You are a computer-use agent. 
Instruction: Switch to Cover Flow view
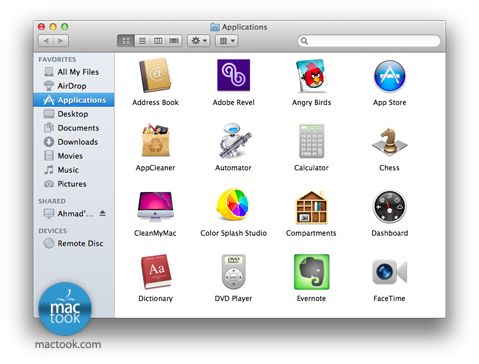174,41
